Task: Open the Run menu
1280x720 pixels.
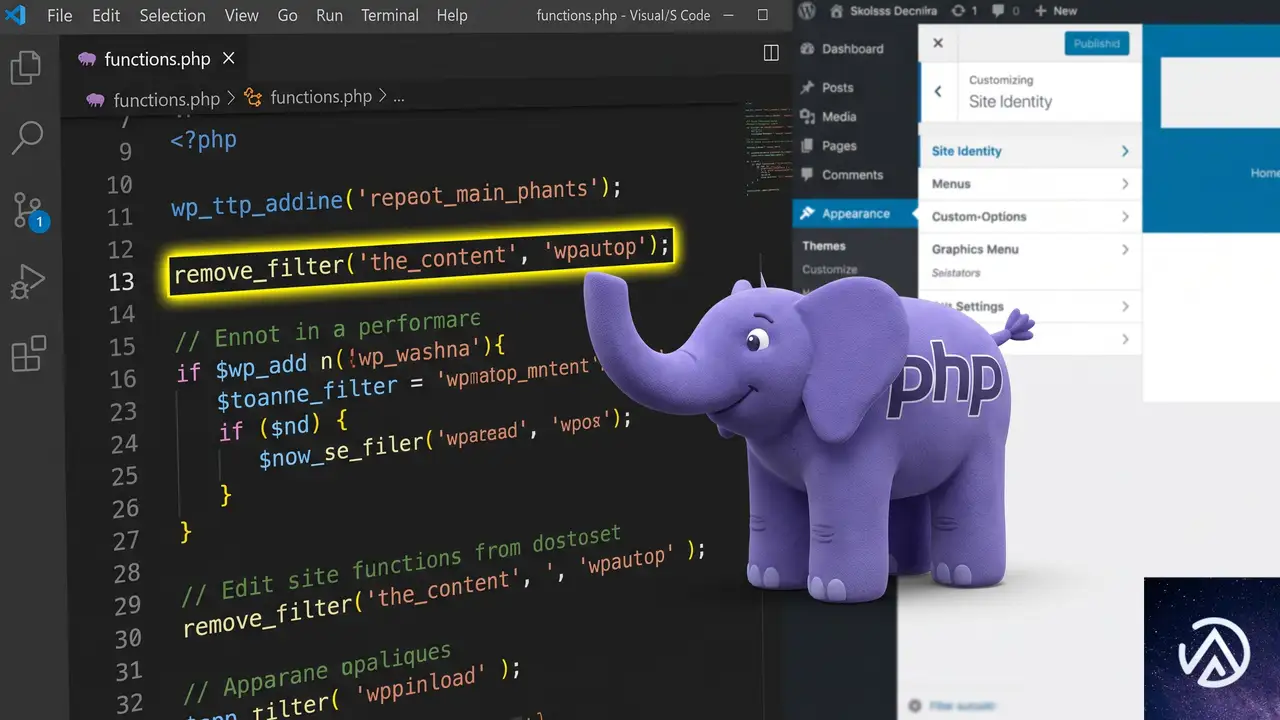Action: [x=330, y=15]
